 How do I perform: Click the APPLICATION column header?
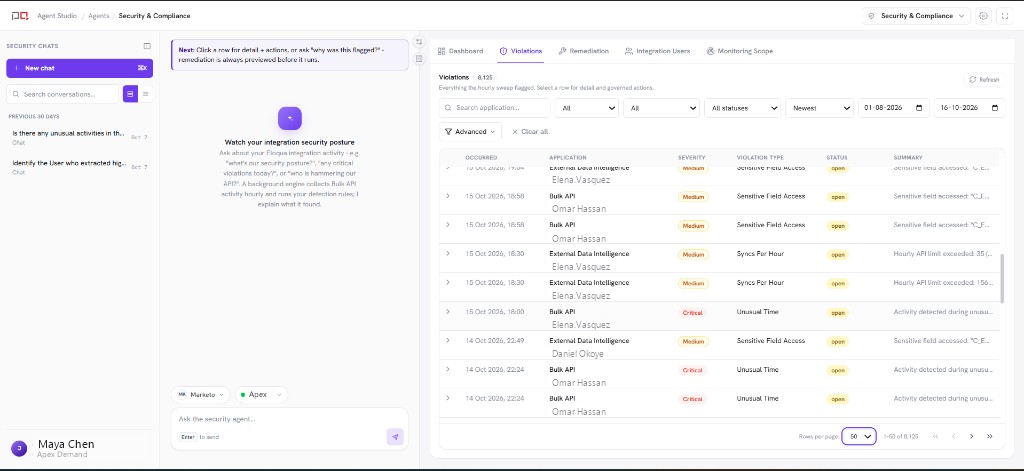point(568,157)
